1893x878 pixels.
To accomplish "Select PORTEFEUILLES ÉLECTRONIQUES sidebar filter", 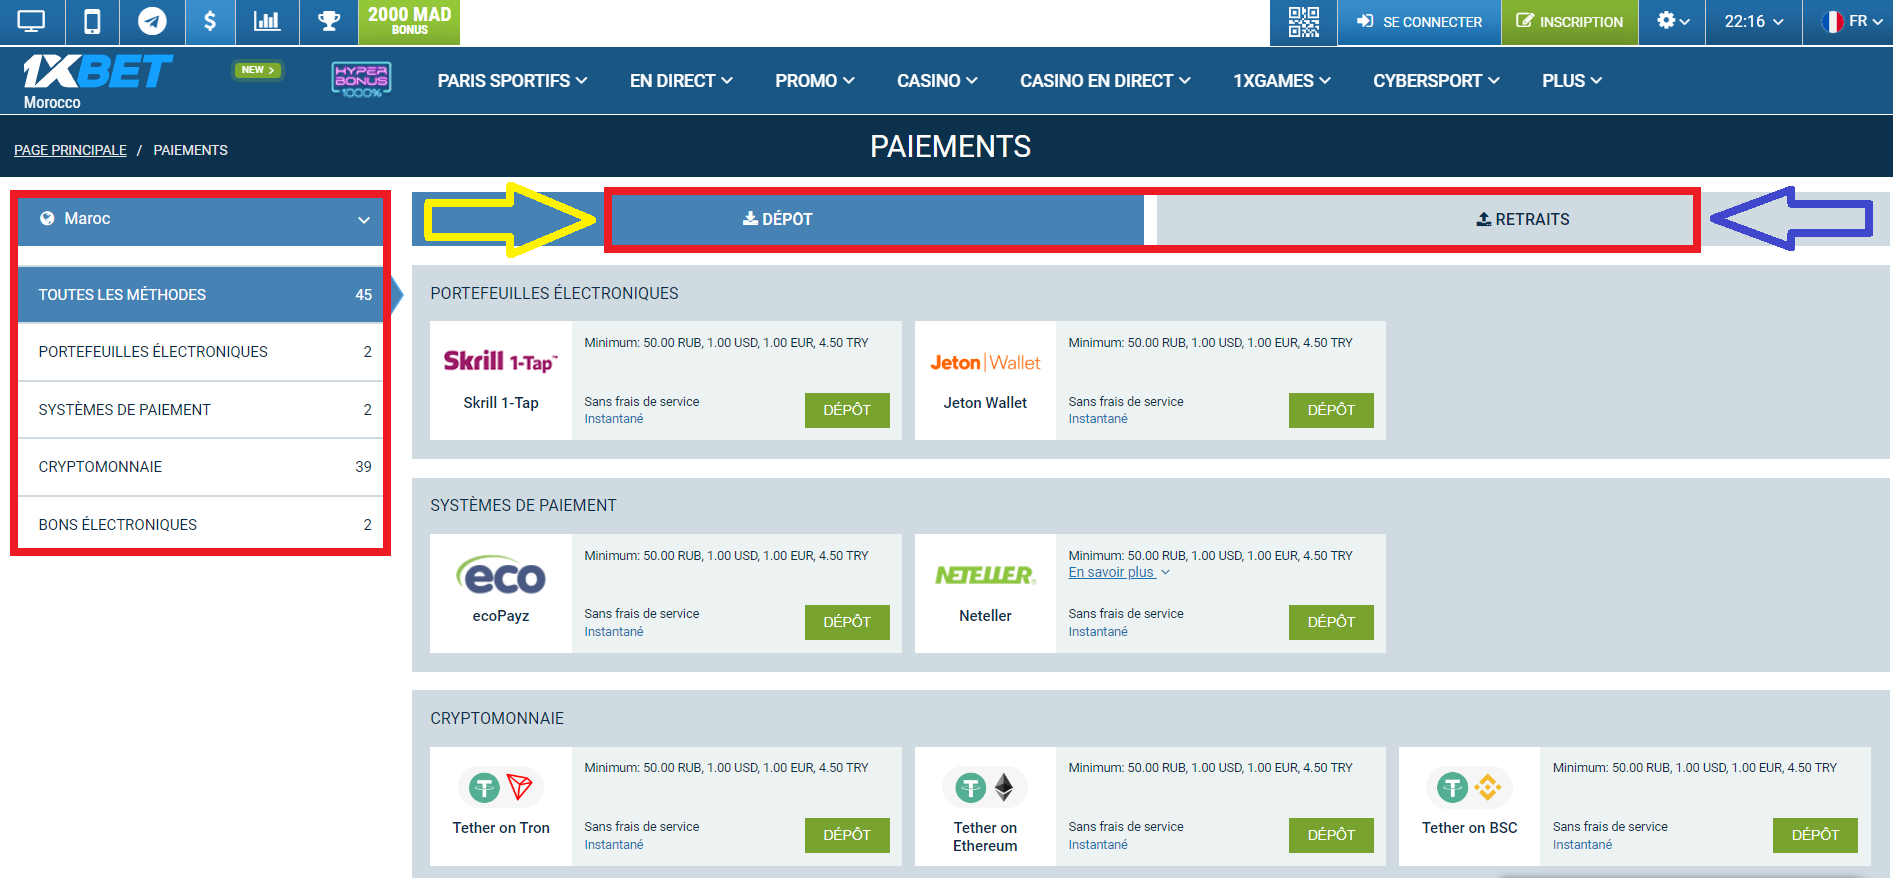I will (x=201, y=352).
